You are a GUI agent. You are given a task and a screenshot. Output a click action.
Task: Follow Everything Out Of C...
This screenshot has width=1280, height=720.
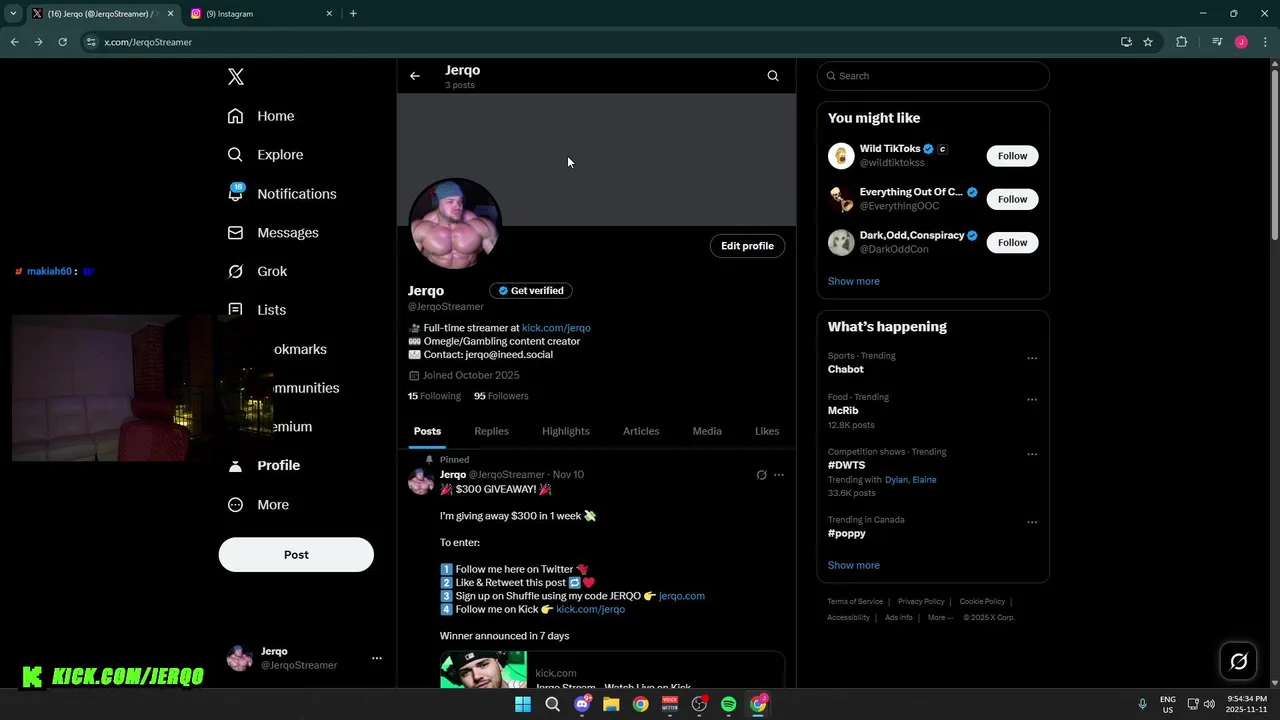click(1012, 199)
